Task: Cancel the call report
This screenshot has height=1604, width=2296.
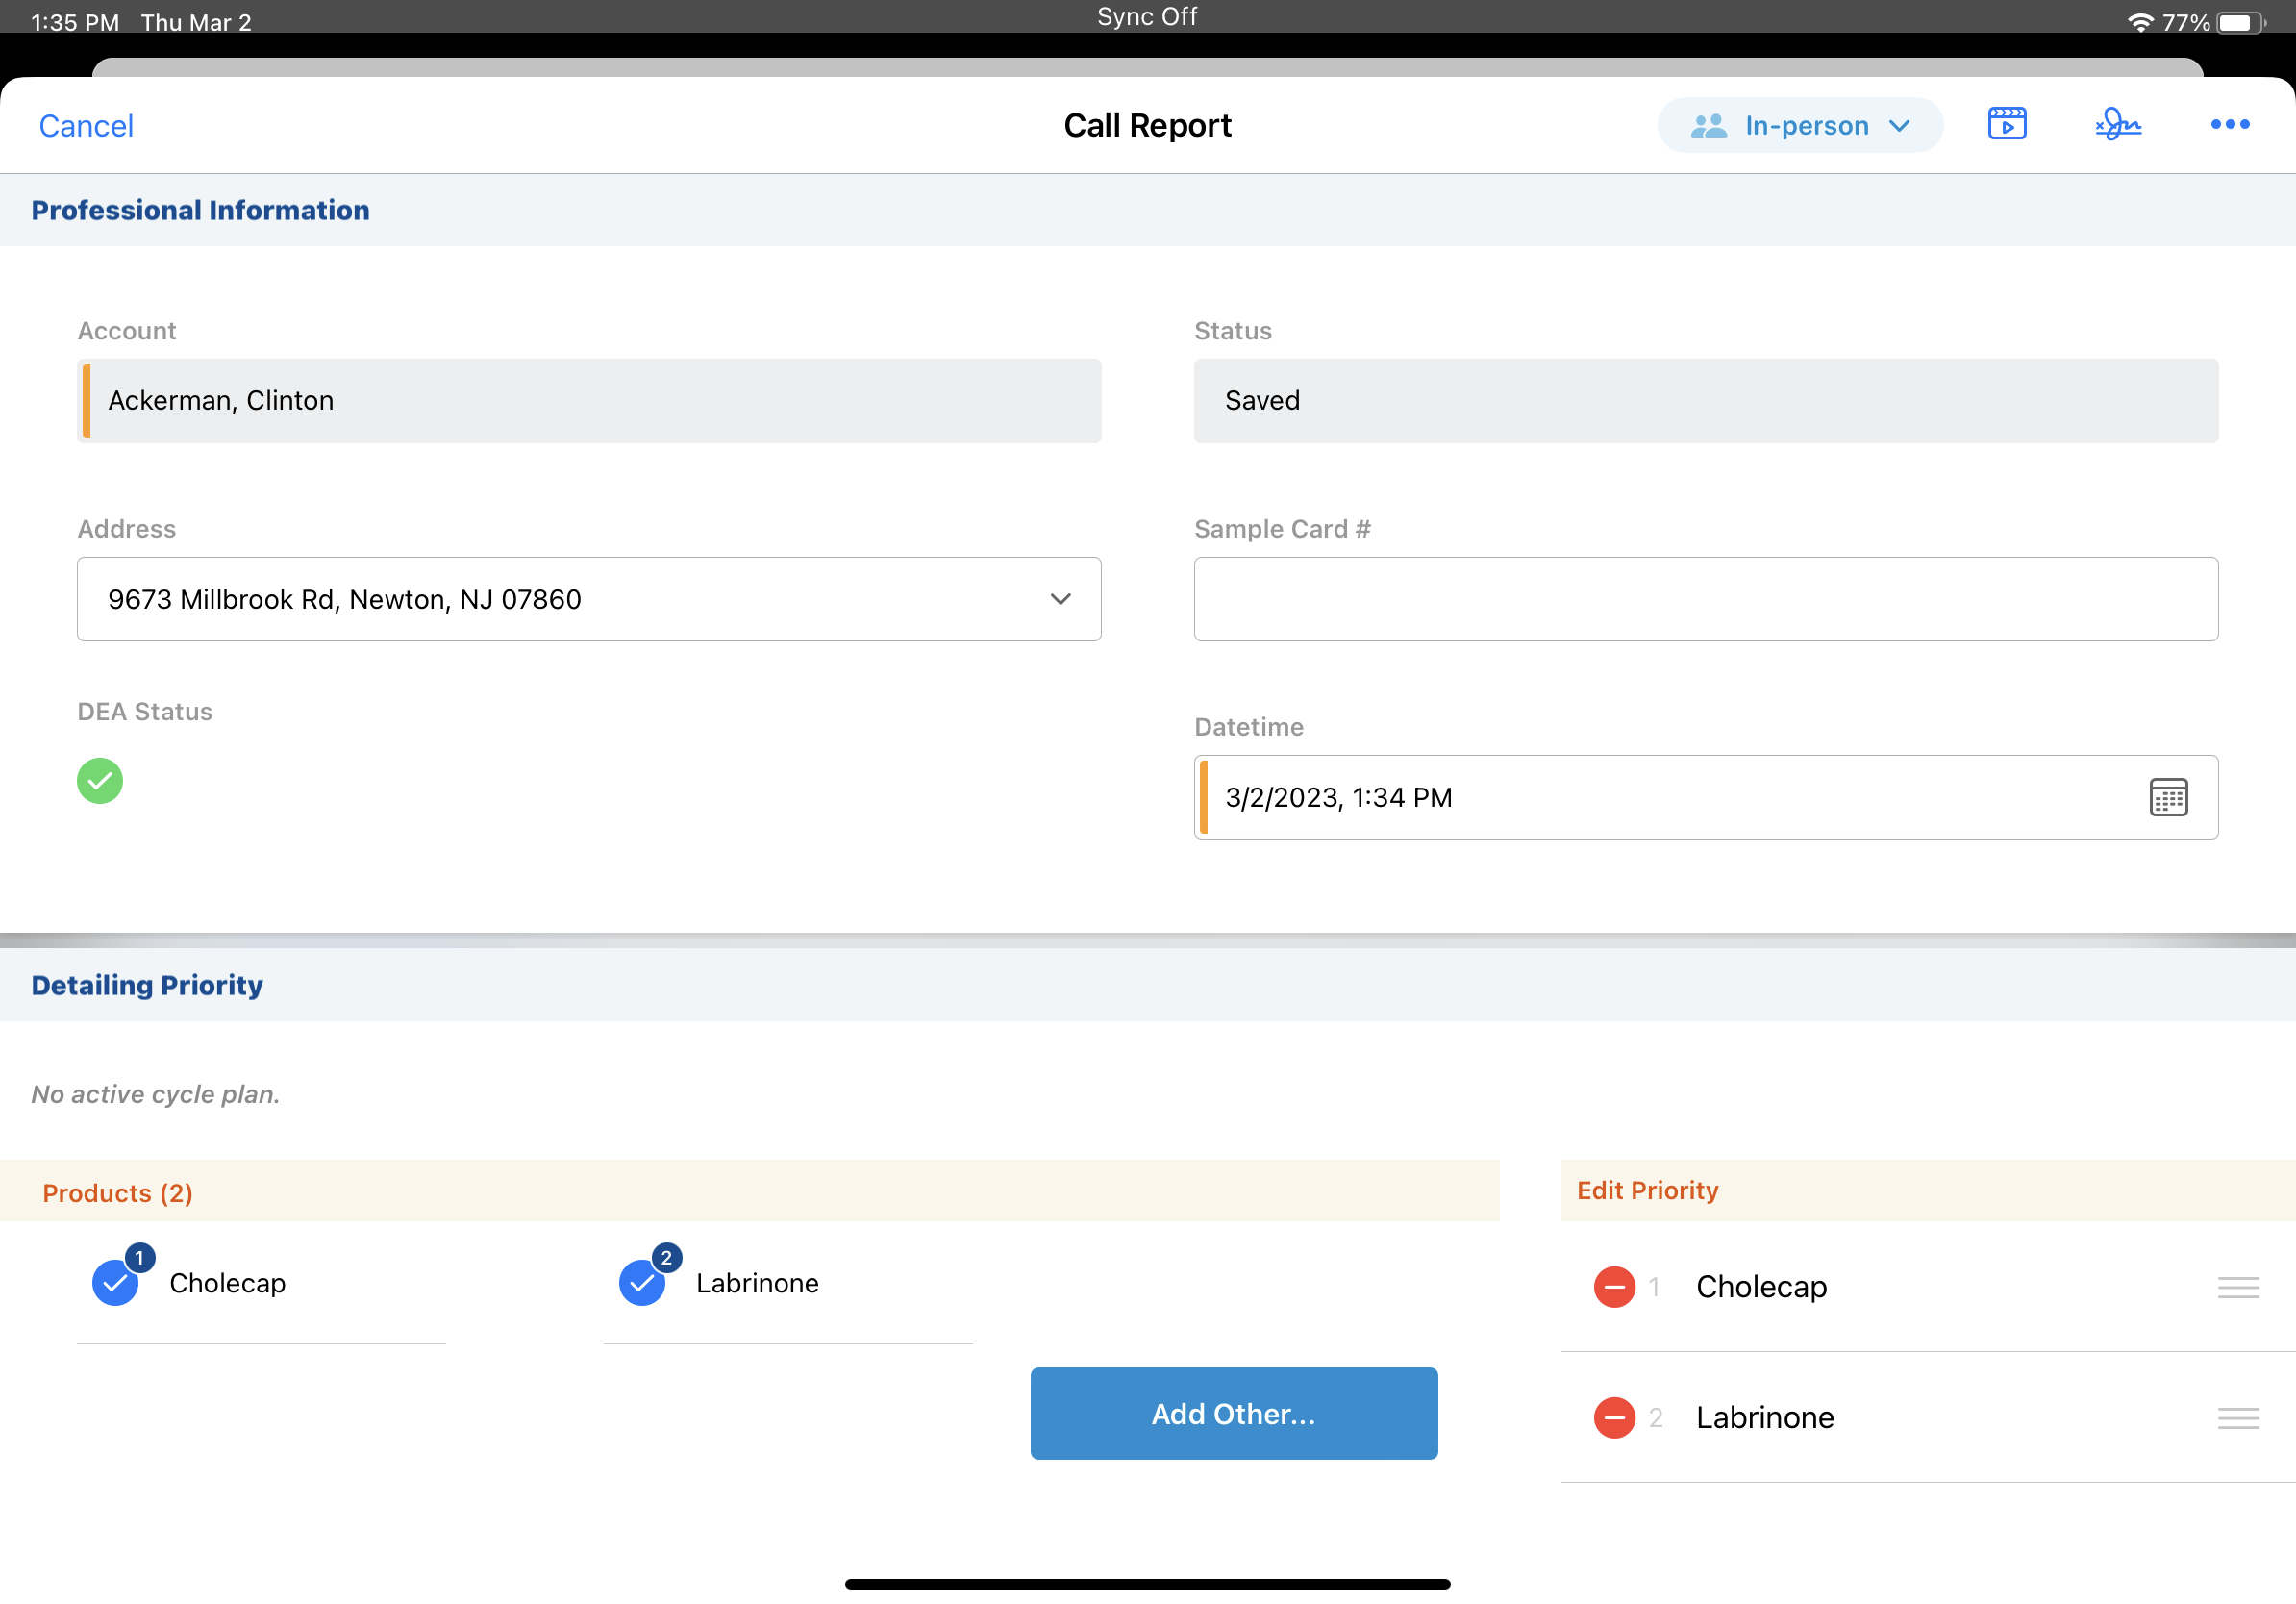Action: pyautogui.click(x=86, y=126)
